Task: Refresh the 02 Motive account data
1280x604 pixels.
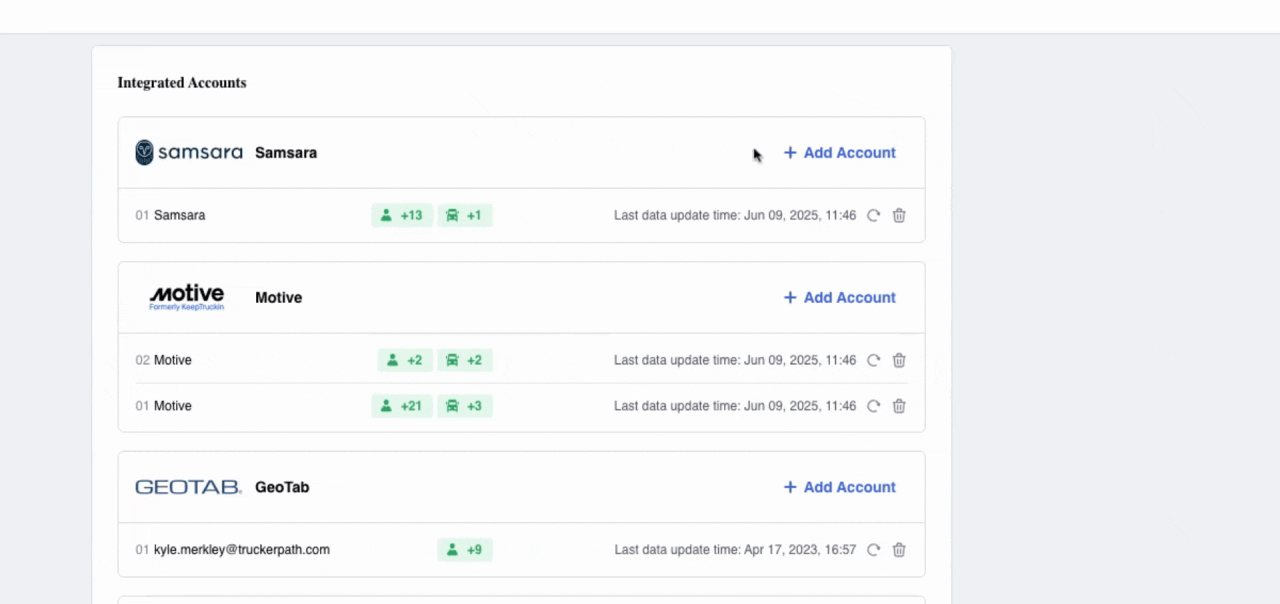Action: 873,360
